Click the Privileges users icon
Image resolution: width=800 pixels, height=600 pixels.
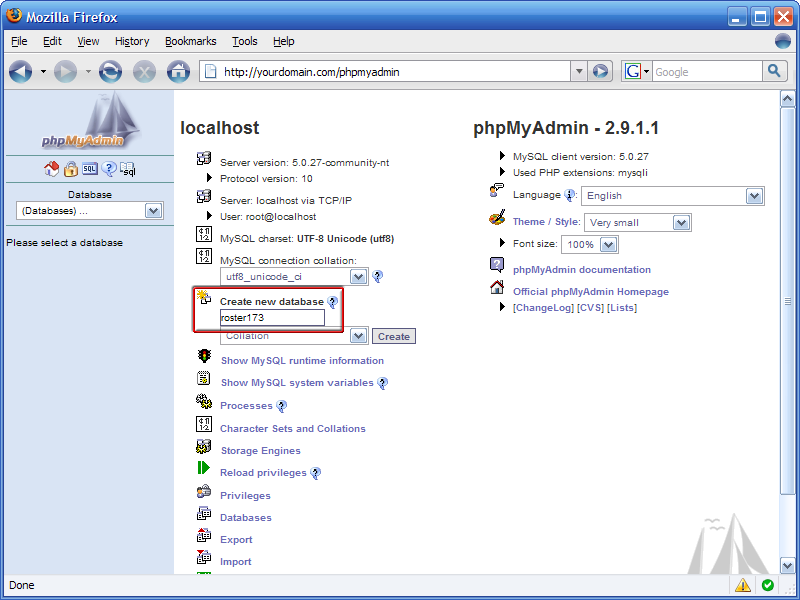click(x=204, y=491)
